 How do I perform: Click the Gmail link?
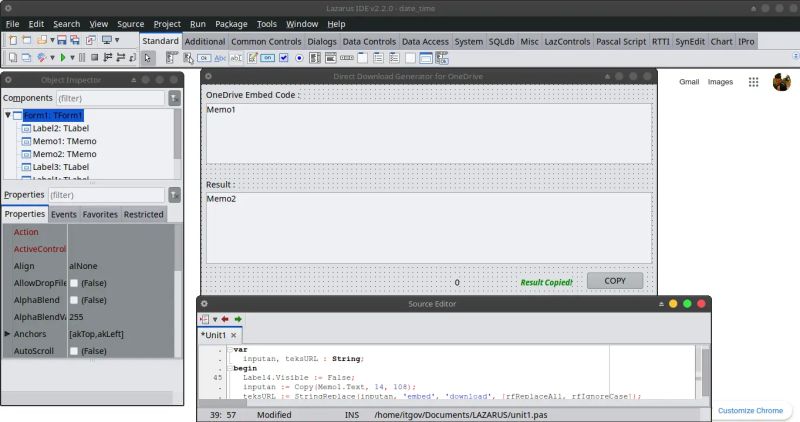click(x=689, y=82)
